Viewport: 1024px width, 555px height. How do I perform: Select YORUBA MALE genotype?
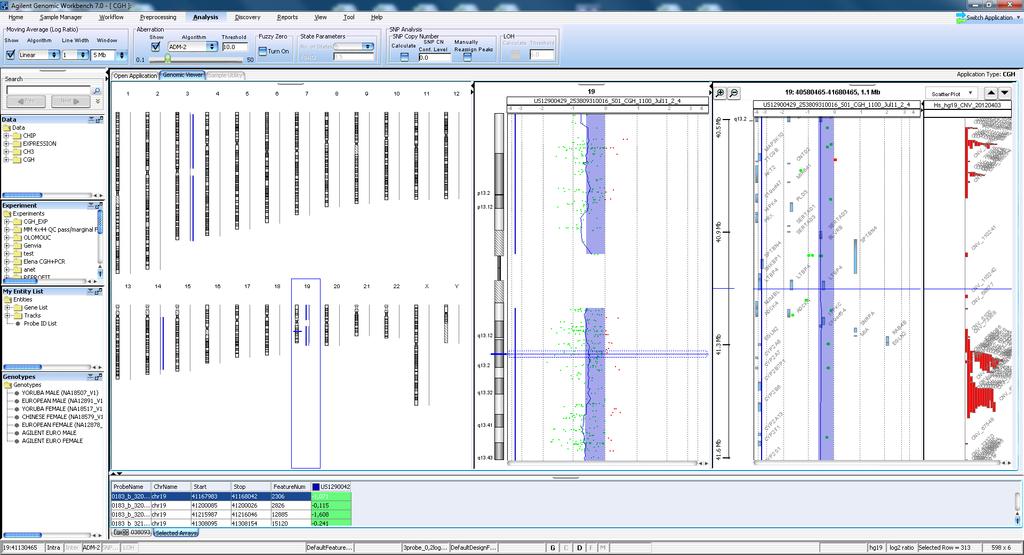59,393
